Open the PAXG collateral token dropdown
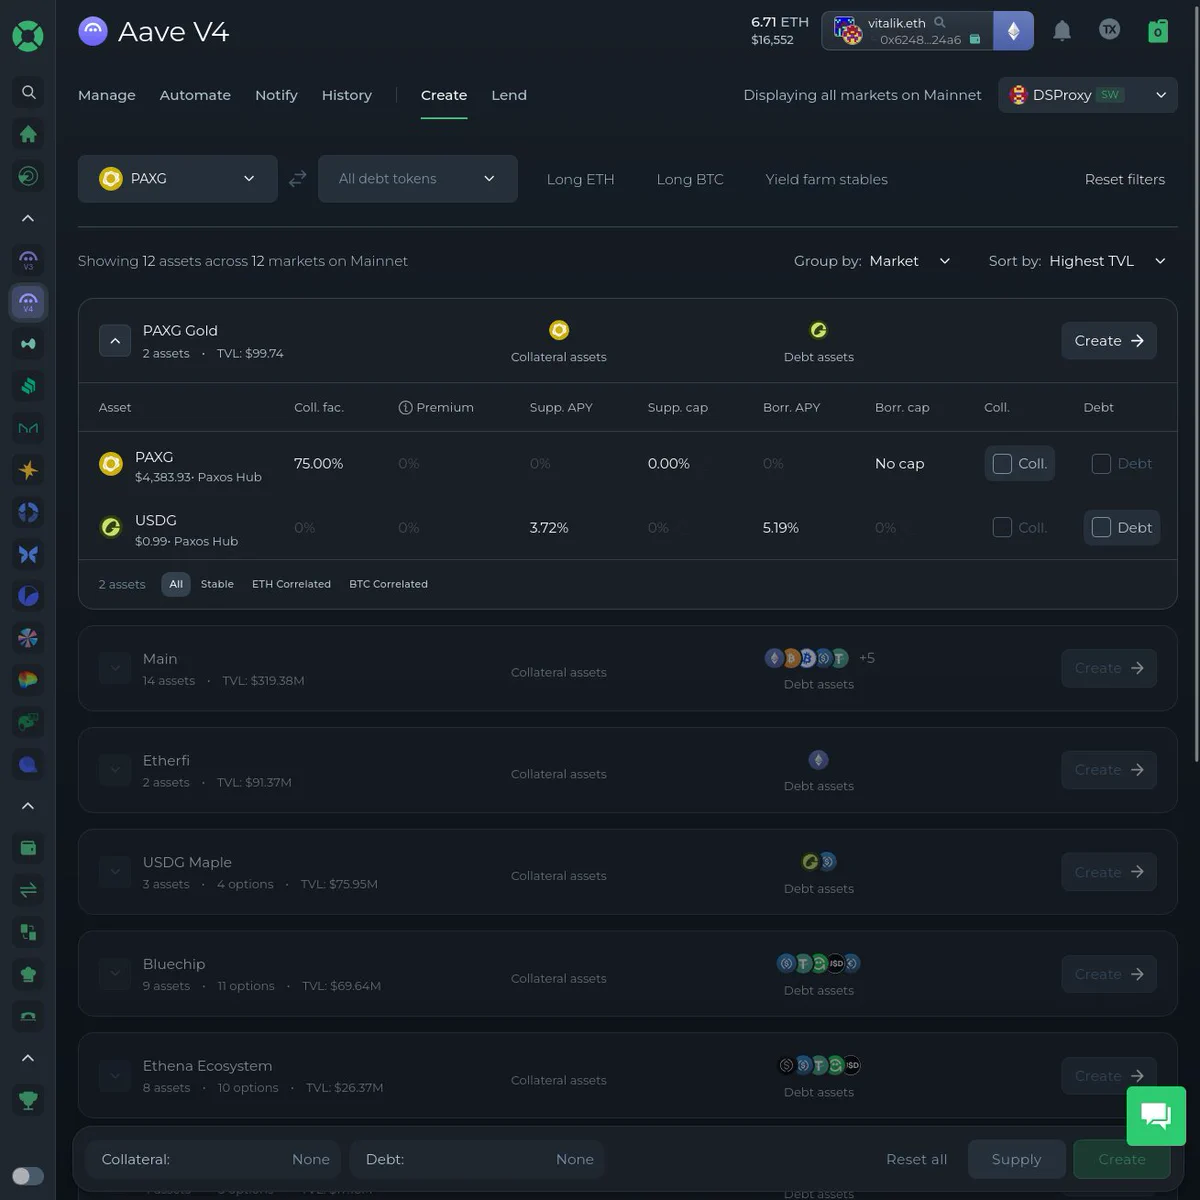 [x=178, y=179]
